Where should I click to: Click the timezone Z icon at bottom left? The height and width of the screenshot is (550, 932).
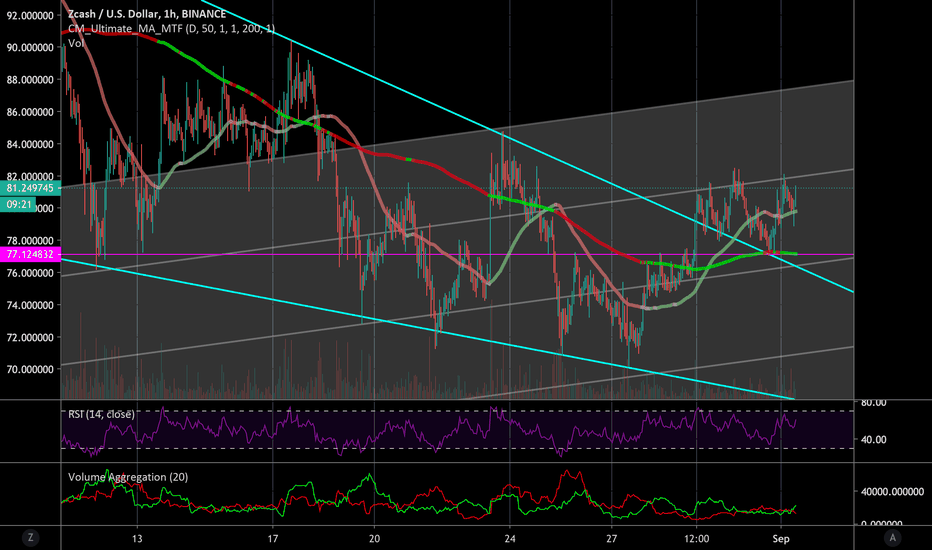click(x=30, y=538)
